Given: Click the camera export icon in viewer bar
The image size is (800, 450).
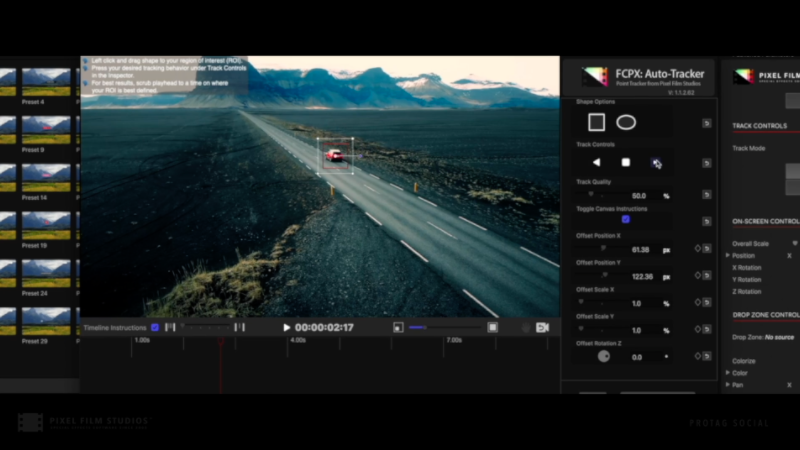Looking at the screenshot, I should (542, 328).
